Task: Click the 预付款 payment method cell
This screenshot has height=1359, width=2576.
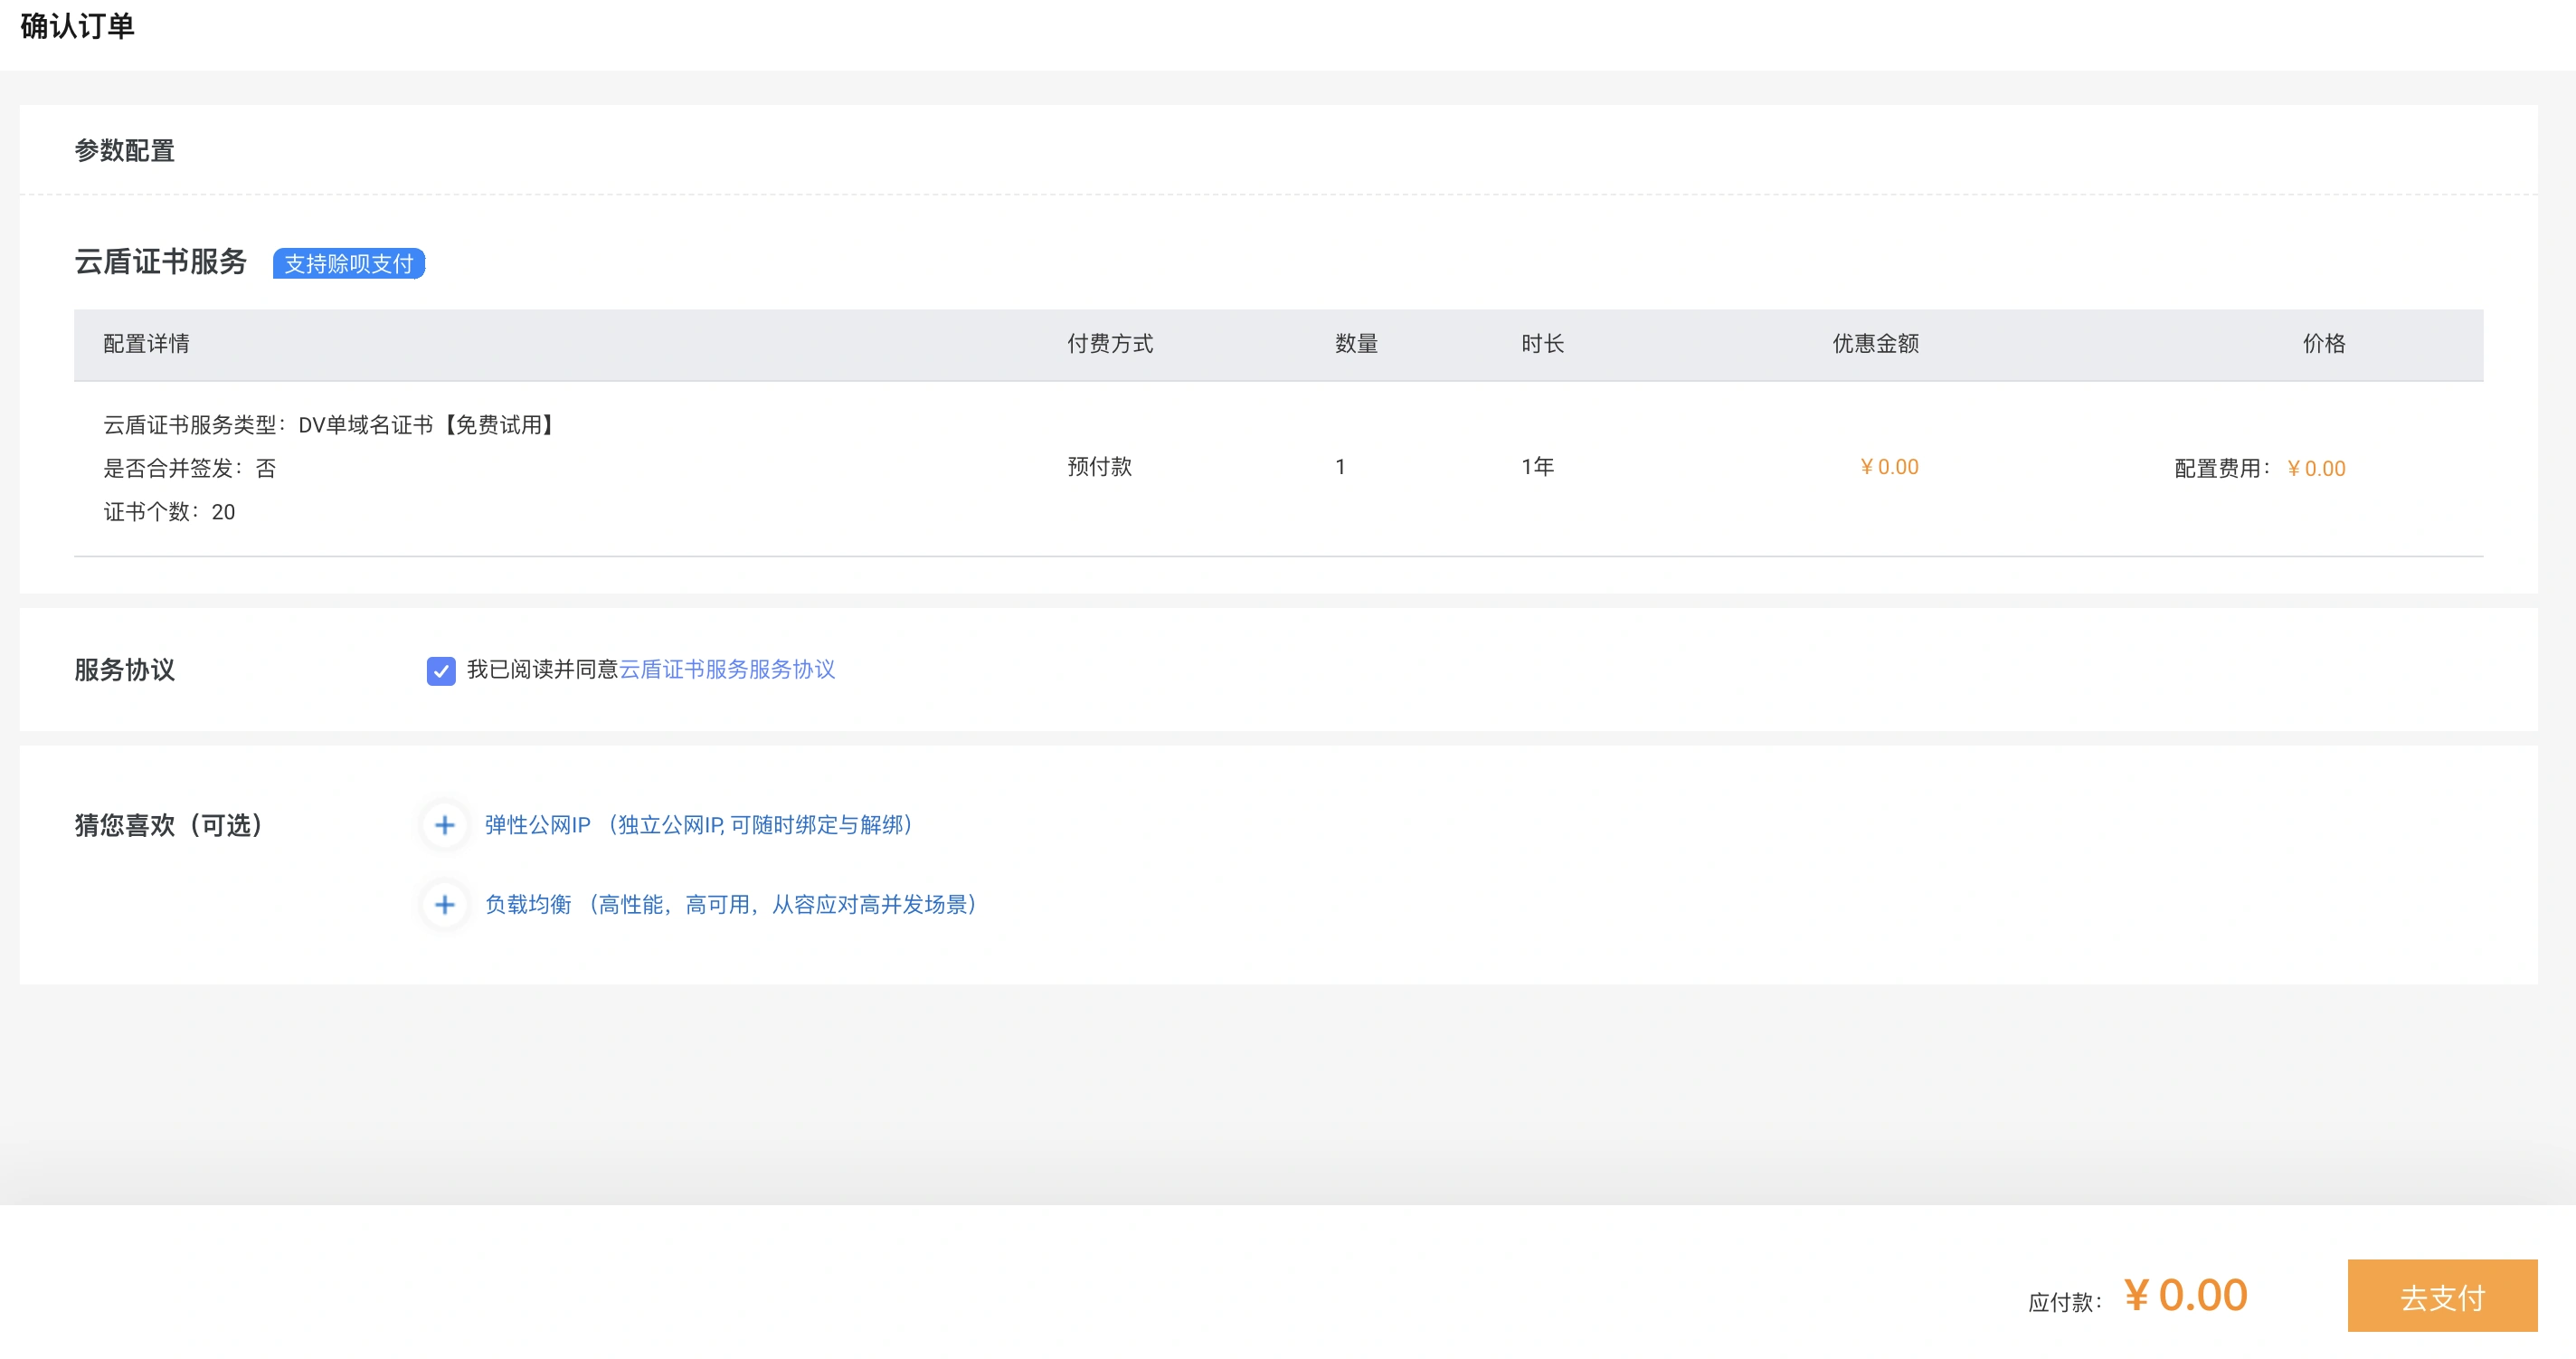Action: (1099, 467)
